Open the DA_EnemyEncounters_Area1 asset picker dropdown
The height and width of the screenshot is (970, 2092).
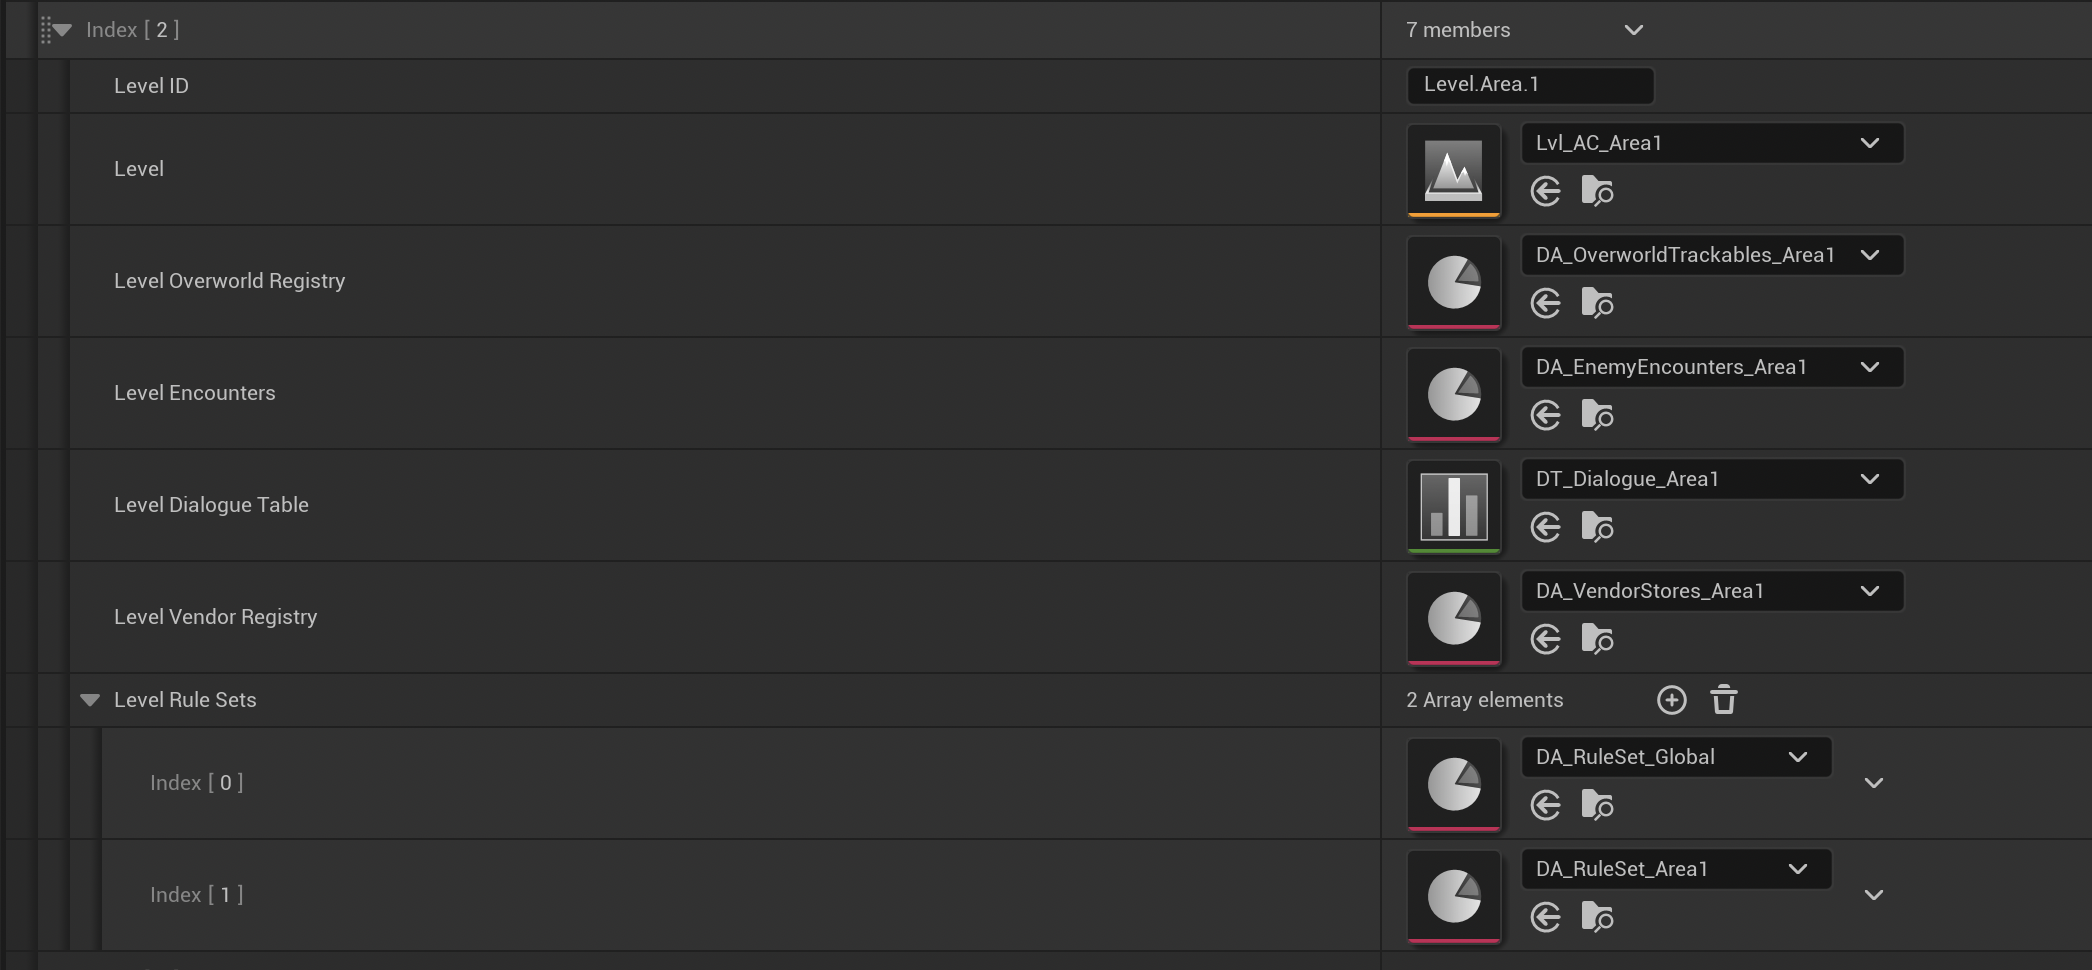point(1869,367)
